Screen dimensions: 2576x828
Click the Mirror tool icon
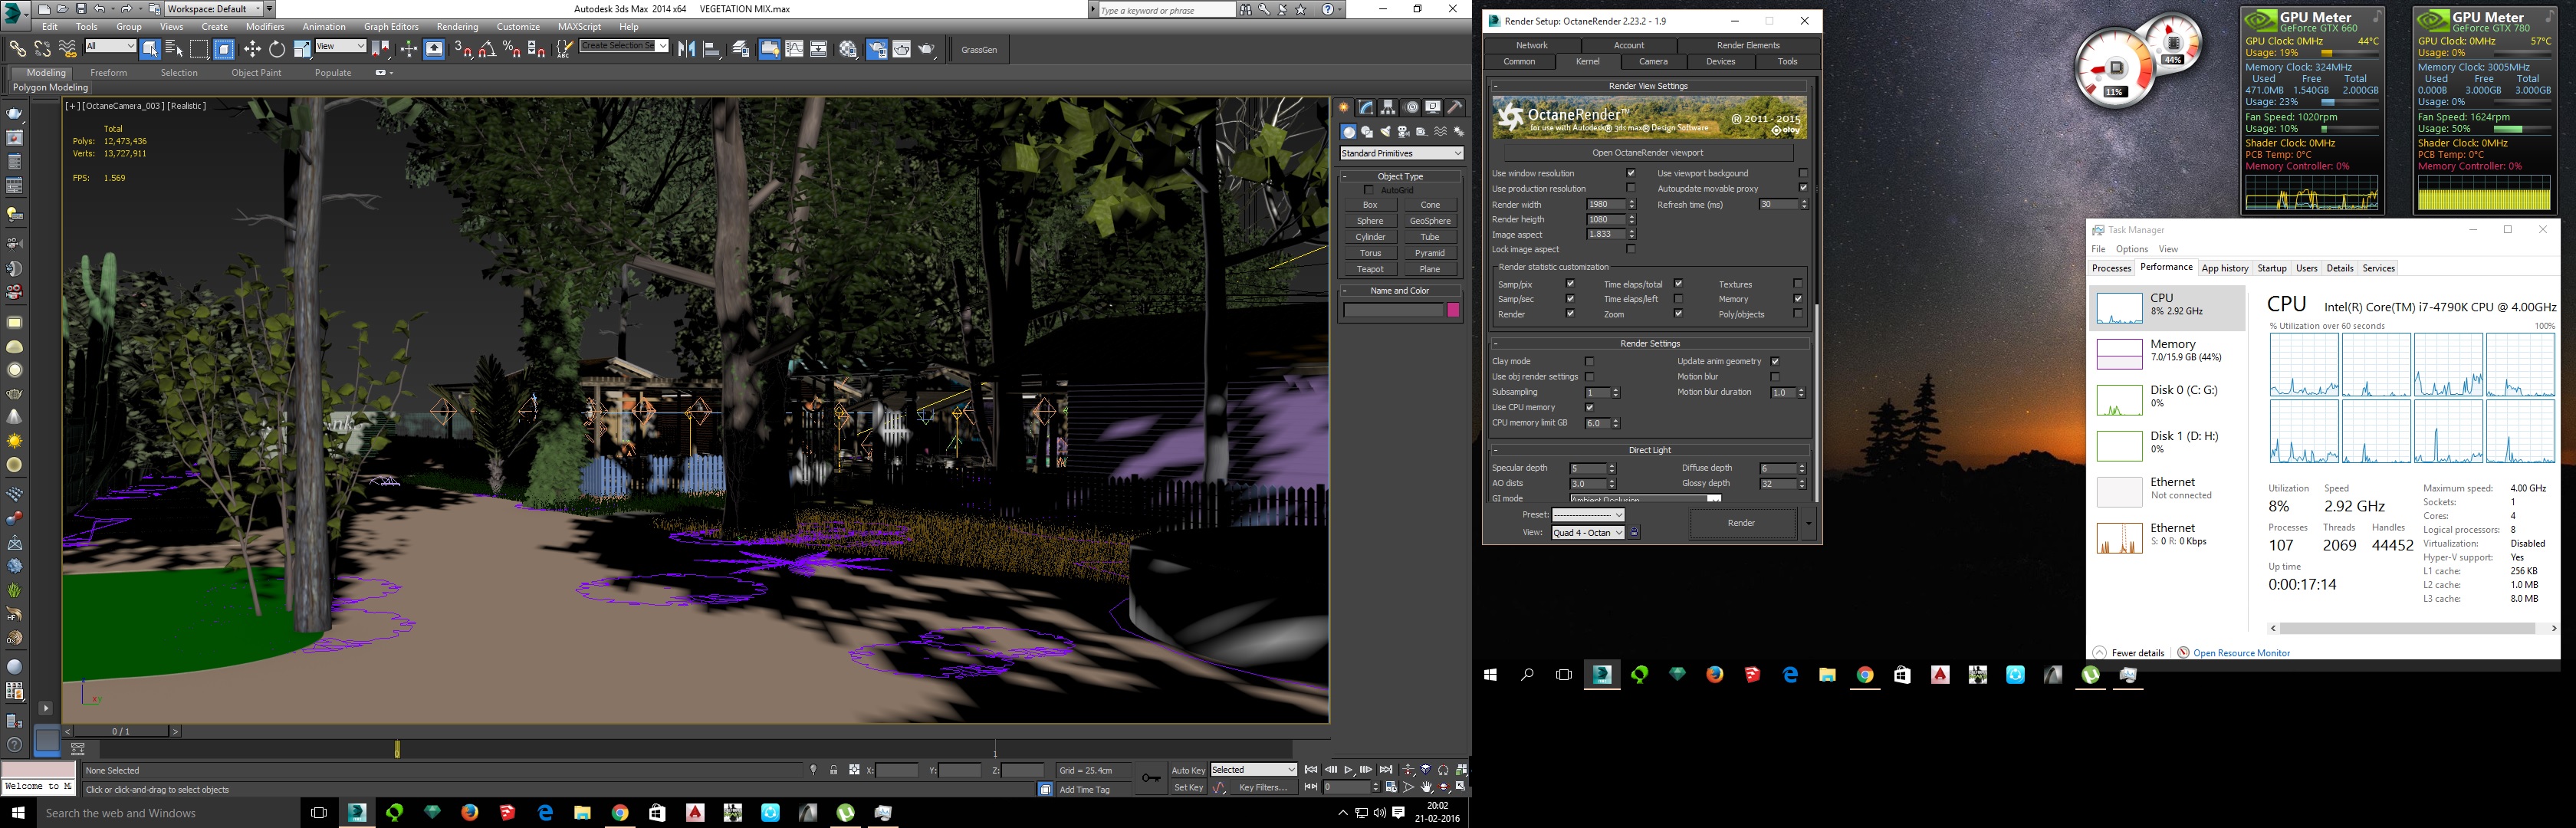(x=687, y=49)
